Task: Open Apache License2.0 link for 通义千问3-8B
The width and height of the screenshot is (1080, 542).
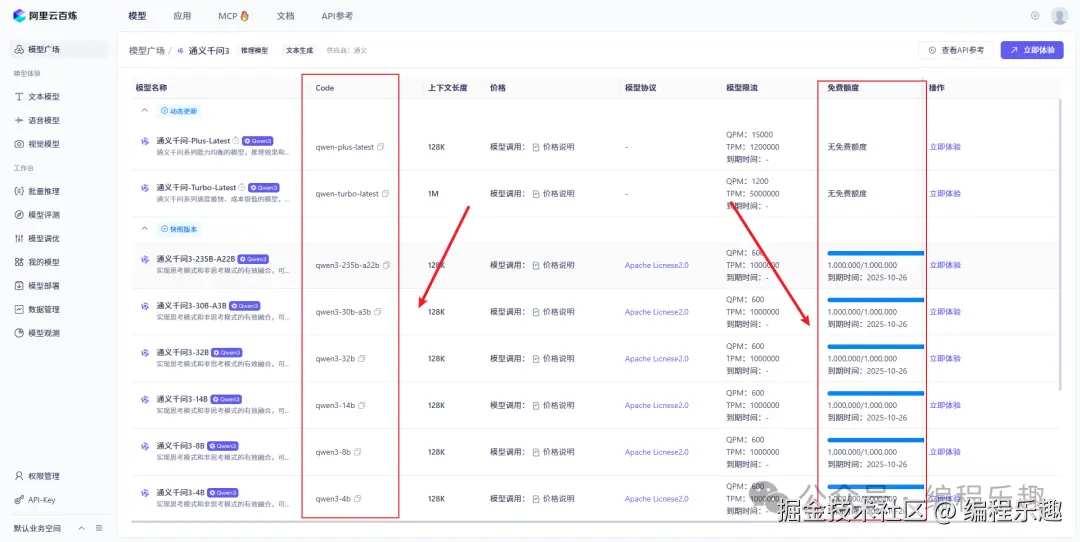Action: (656, 452)
